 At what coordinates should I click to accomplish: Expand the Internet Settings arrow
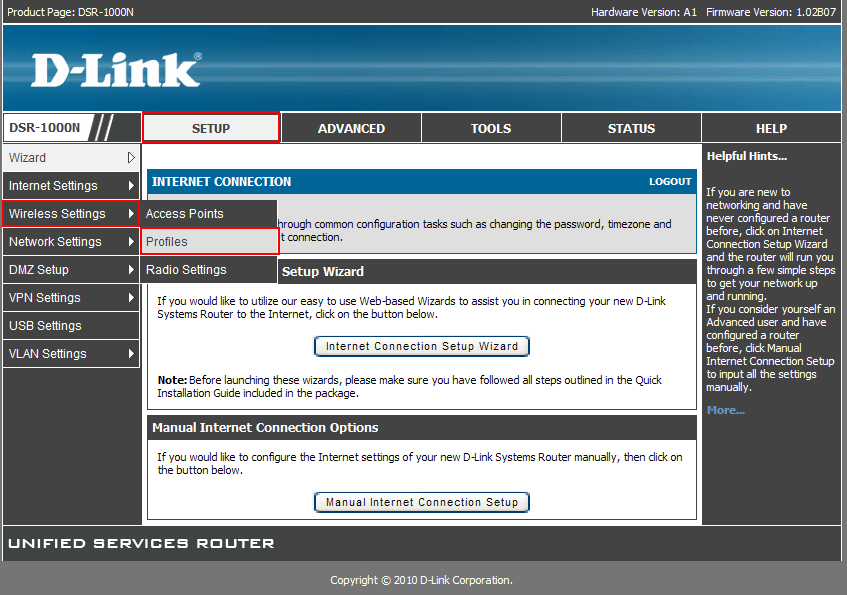131,186
